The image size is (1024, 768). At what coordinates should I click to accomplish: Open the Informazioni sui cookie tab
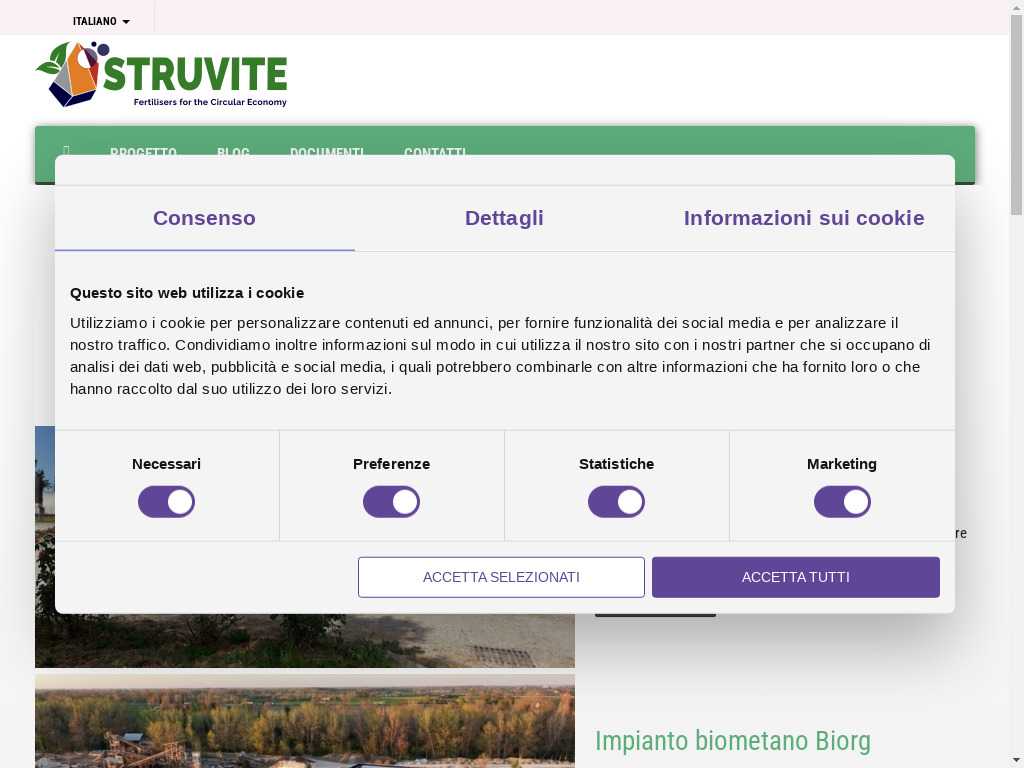(804, 218)
